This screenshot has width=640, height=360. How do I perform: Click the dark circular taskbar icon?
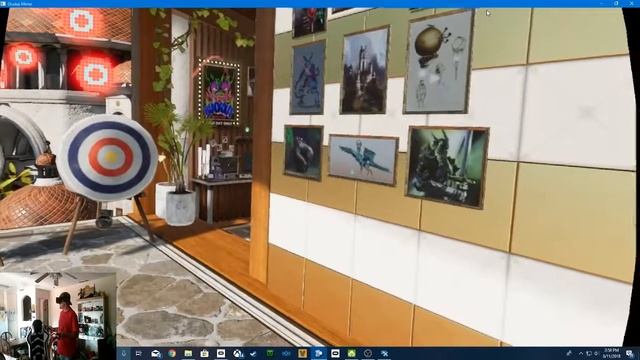(x=368, y=353)
